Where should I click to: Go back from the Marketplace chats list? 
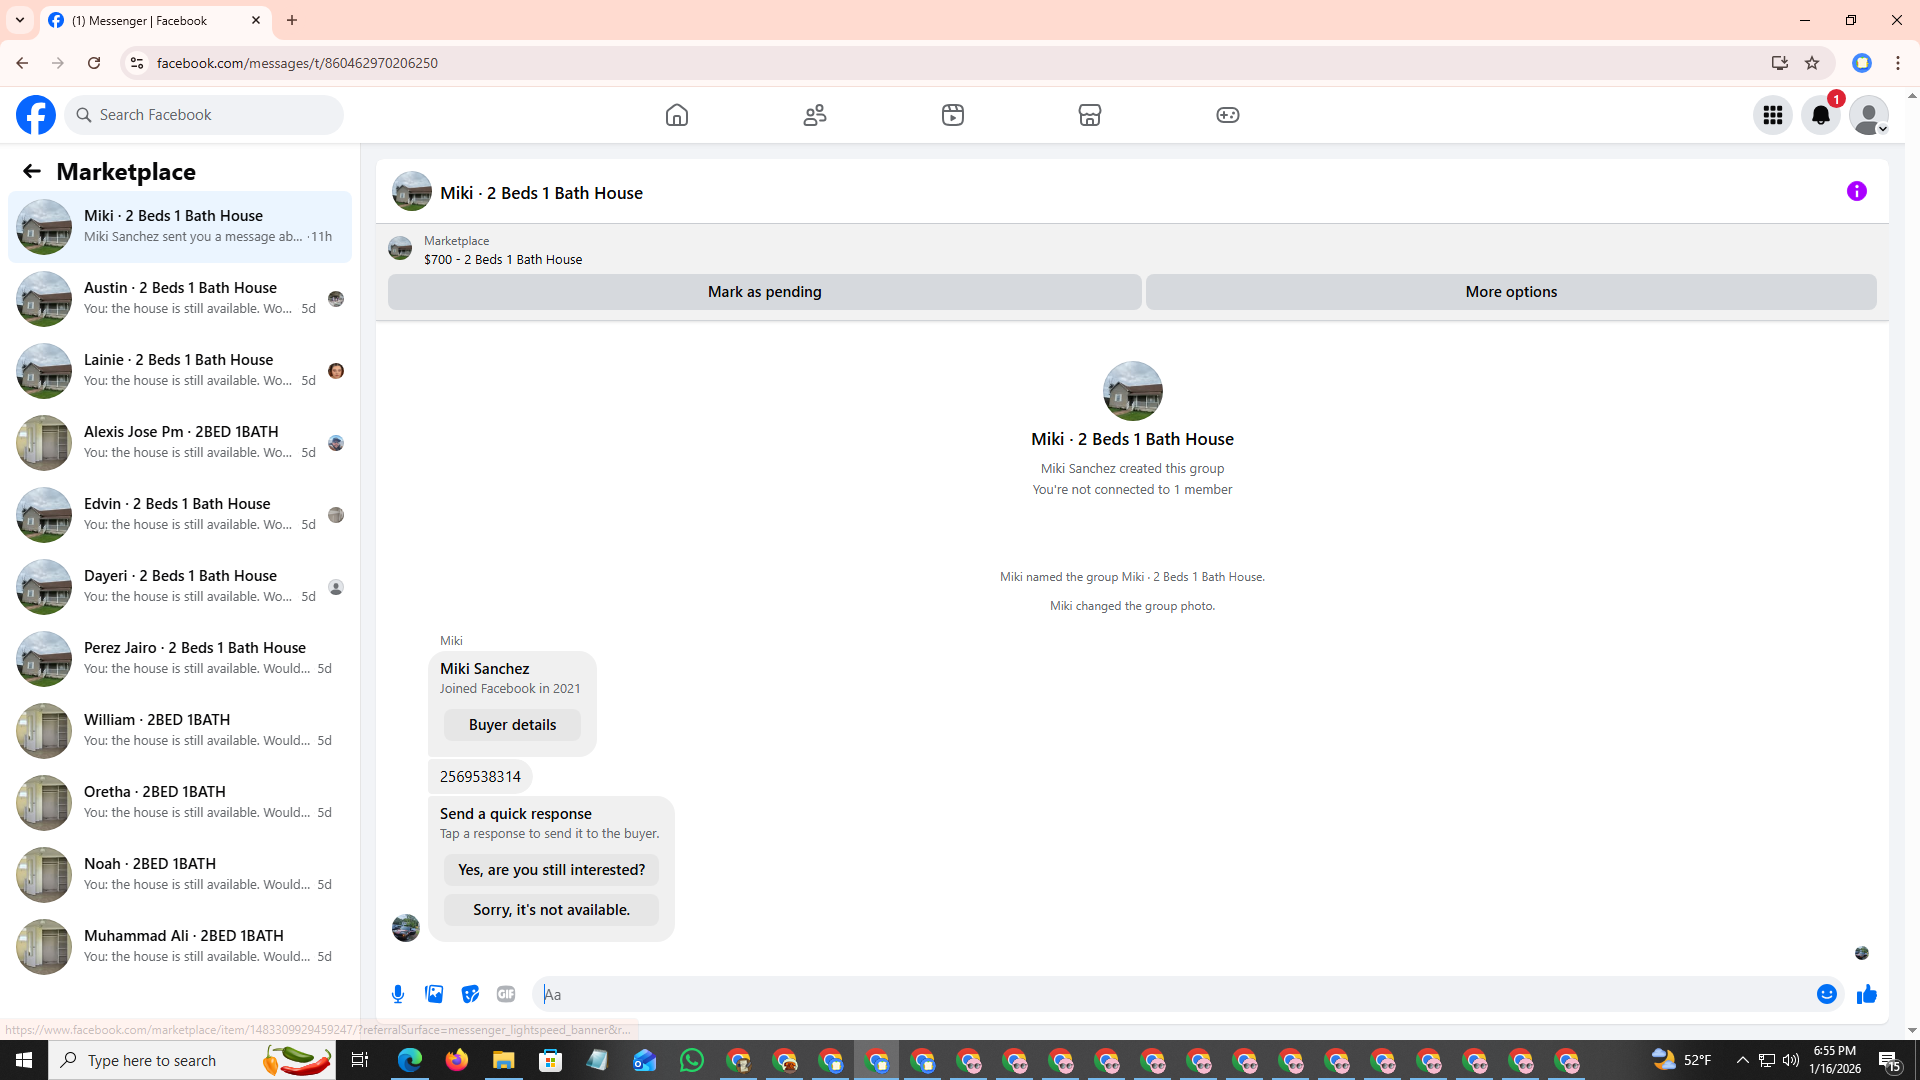[x=32, y=171]
